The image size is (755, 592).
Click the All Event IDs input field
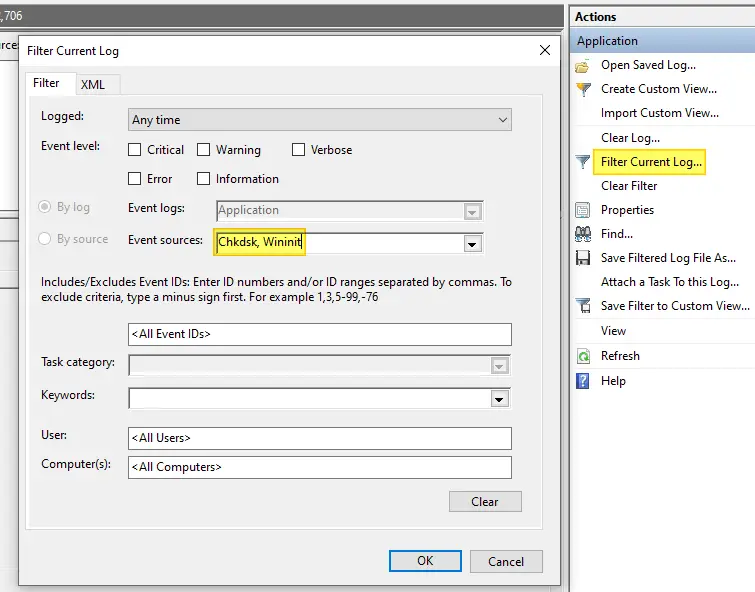[320, 334]
